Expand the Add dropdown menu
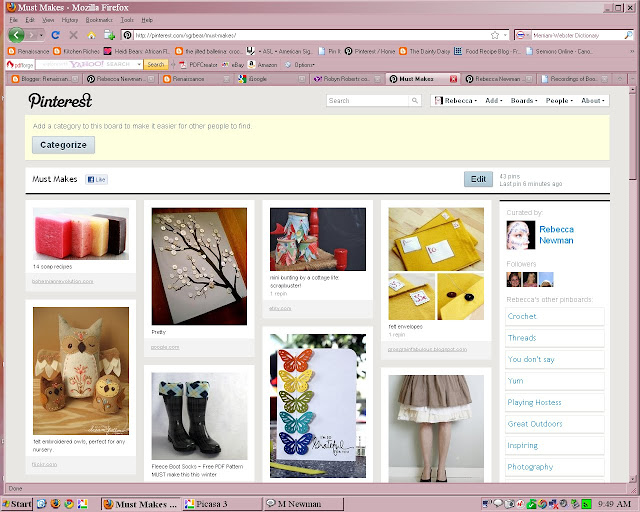640x512 pixels. (493, 100)
